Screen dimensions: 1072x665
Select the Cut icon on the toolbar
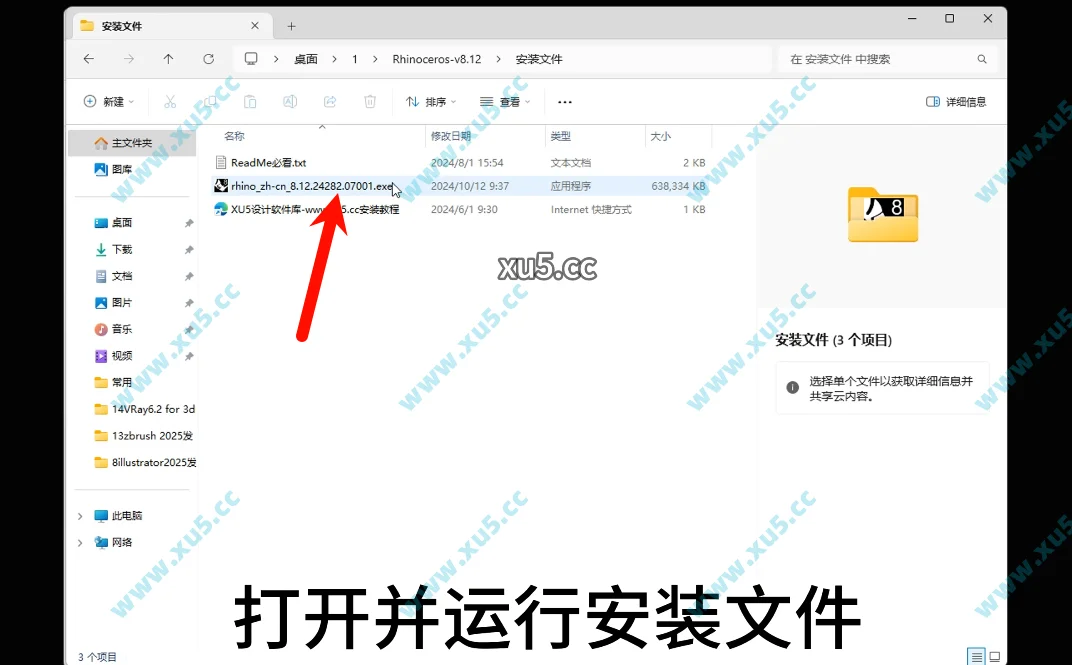coord(170,101)
